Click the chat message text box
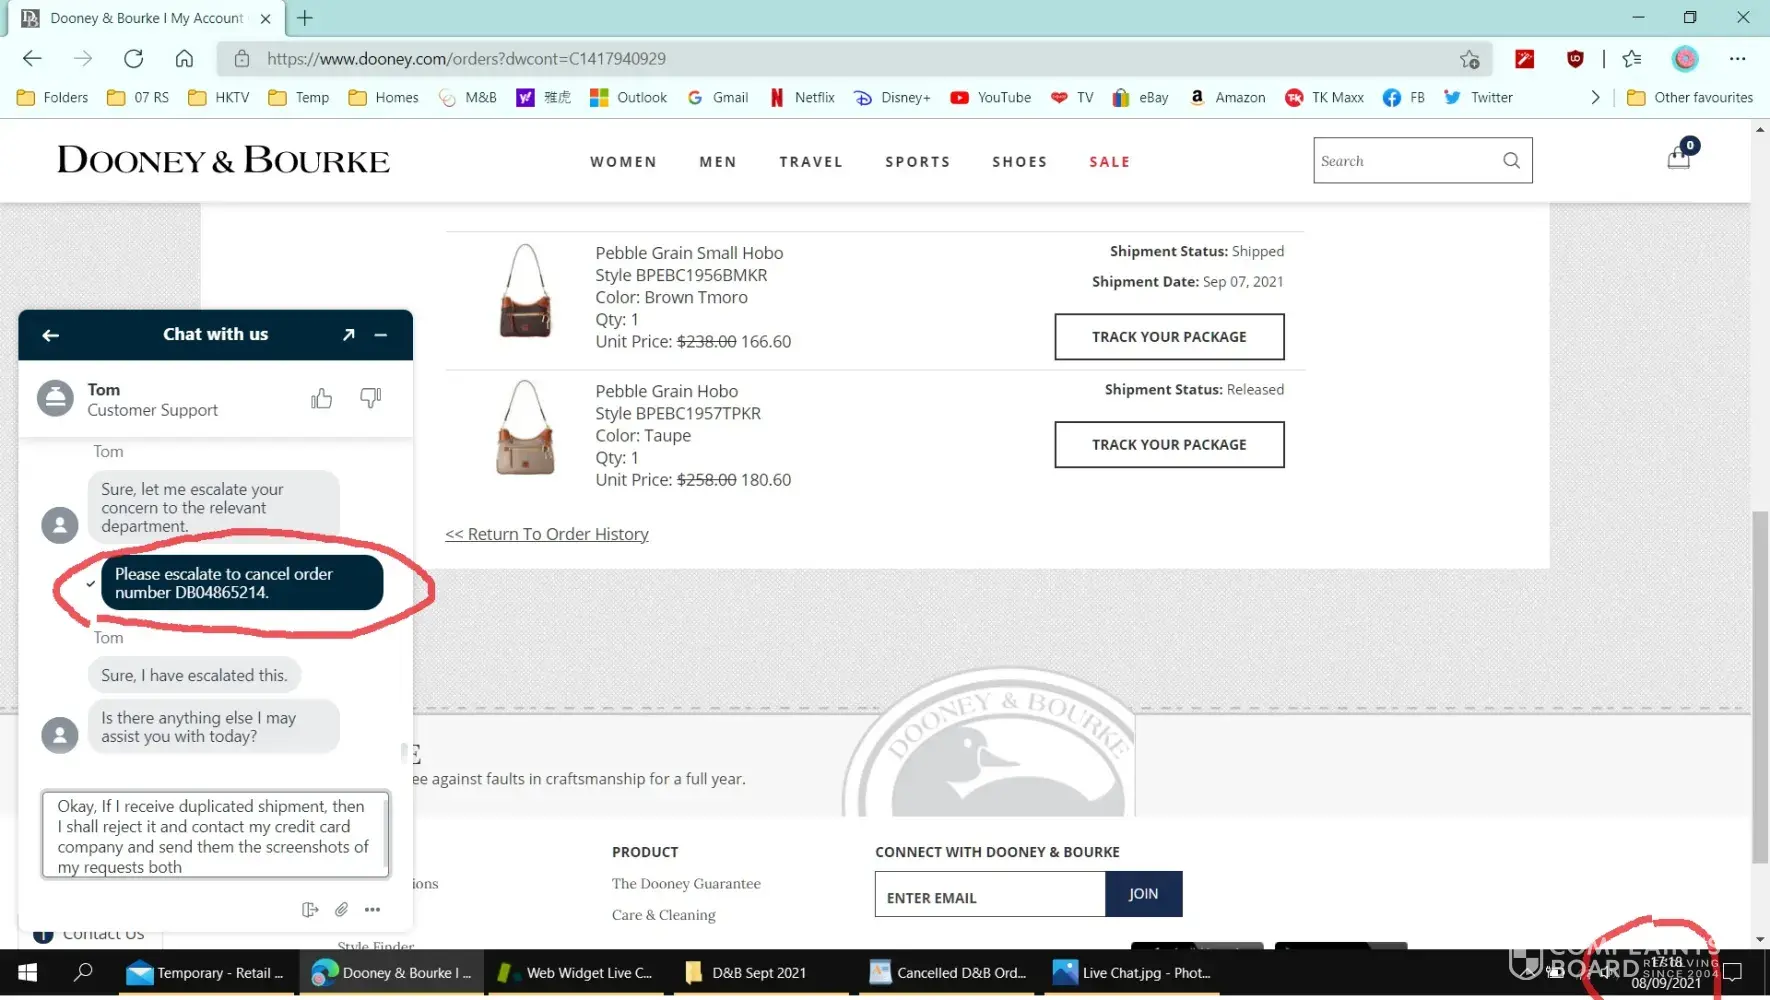This screenshot has height=1000, width=1770. (x=215, y=835)
